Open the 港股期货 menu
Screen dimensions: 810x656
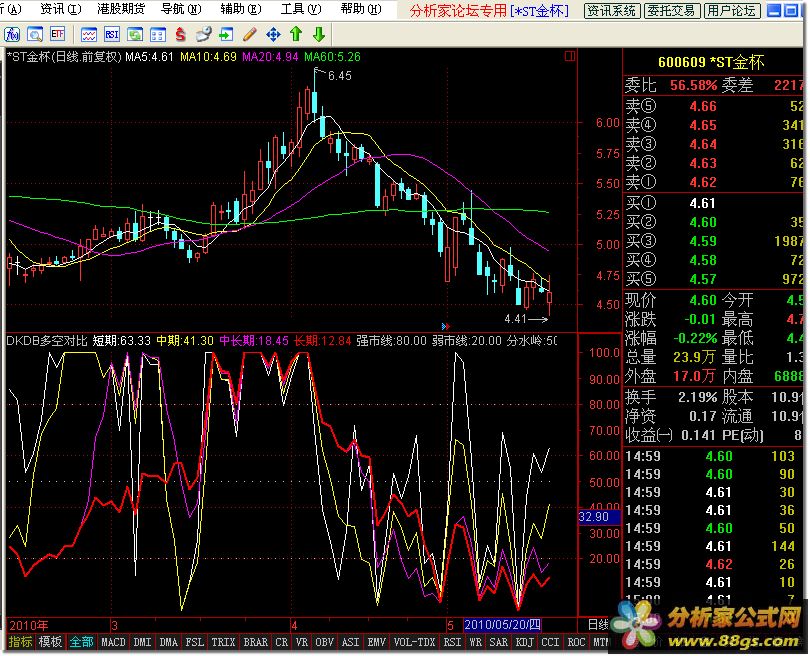121,9
